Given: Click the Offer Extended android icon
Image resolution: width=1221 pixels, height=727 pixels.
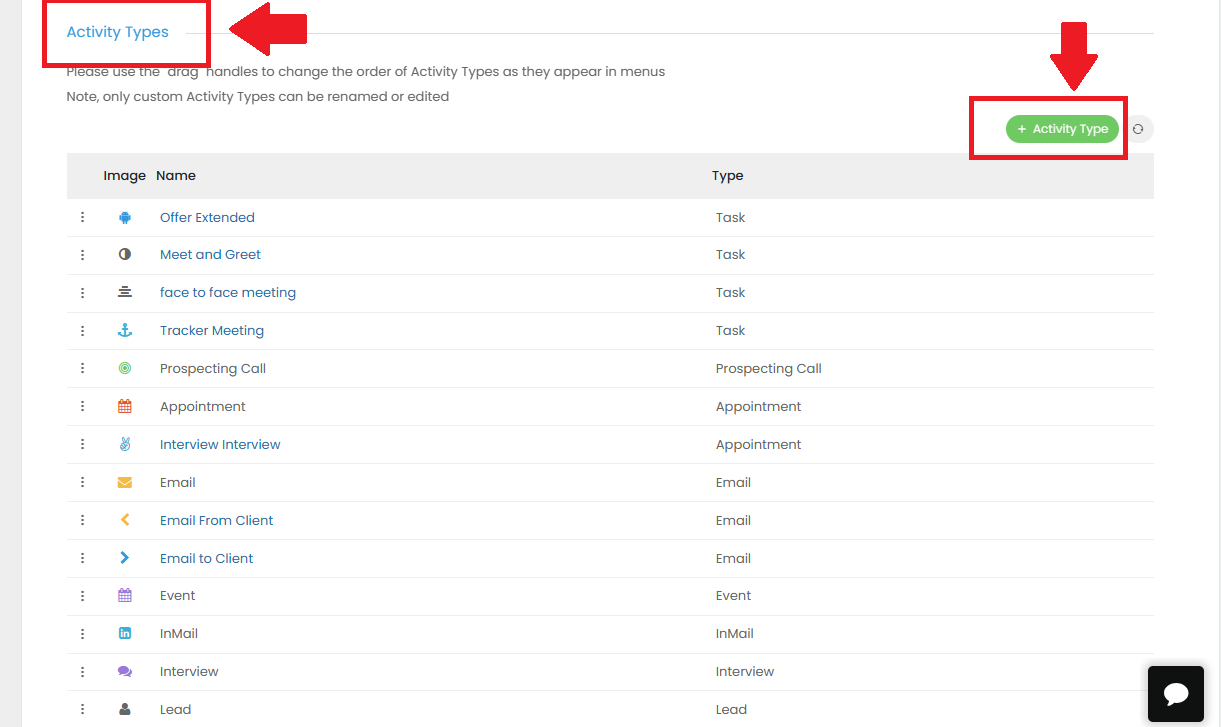Looking at the screenshot, I should point(125,217).
